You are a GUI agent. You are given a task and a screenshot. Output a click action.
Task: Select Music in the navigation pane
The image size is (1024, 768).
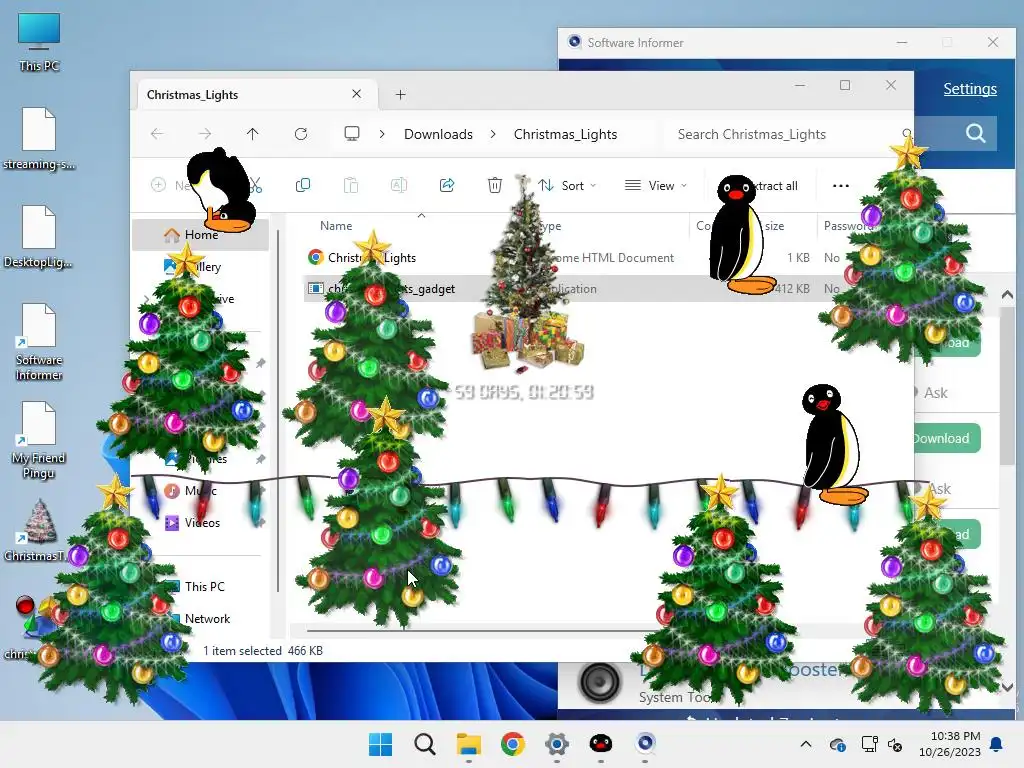(200, 490)
